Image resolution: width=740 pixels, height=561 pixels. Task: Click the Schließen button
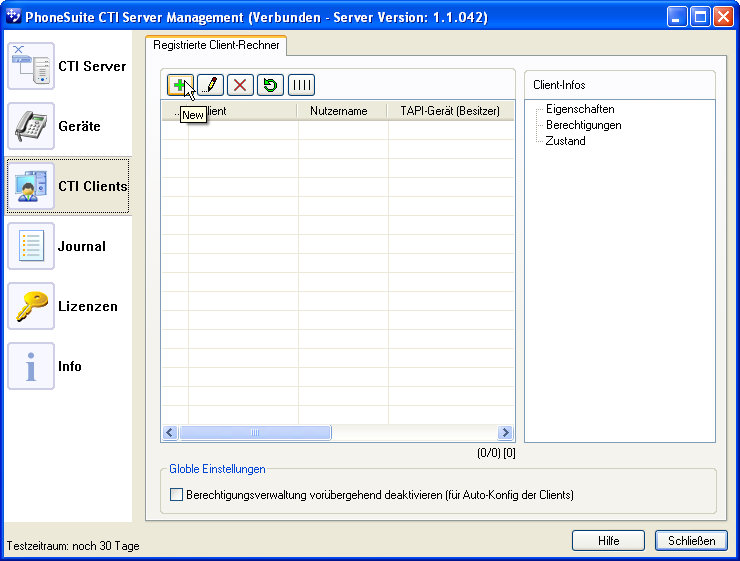tap(691, 540)
